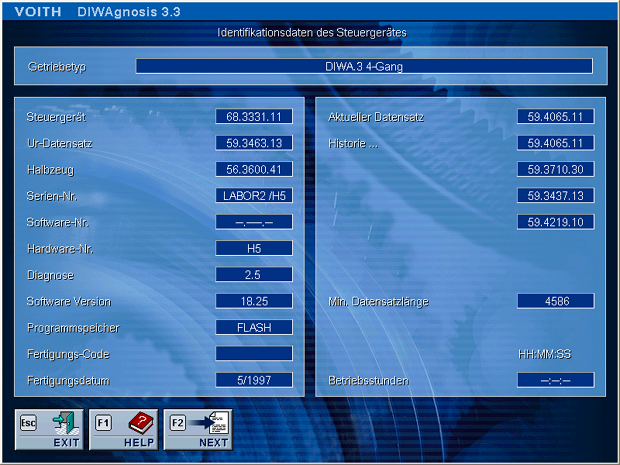The image size is (620, 465).
Task: Click the Esc key icon
Action: coord(28,423)
